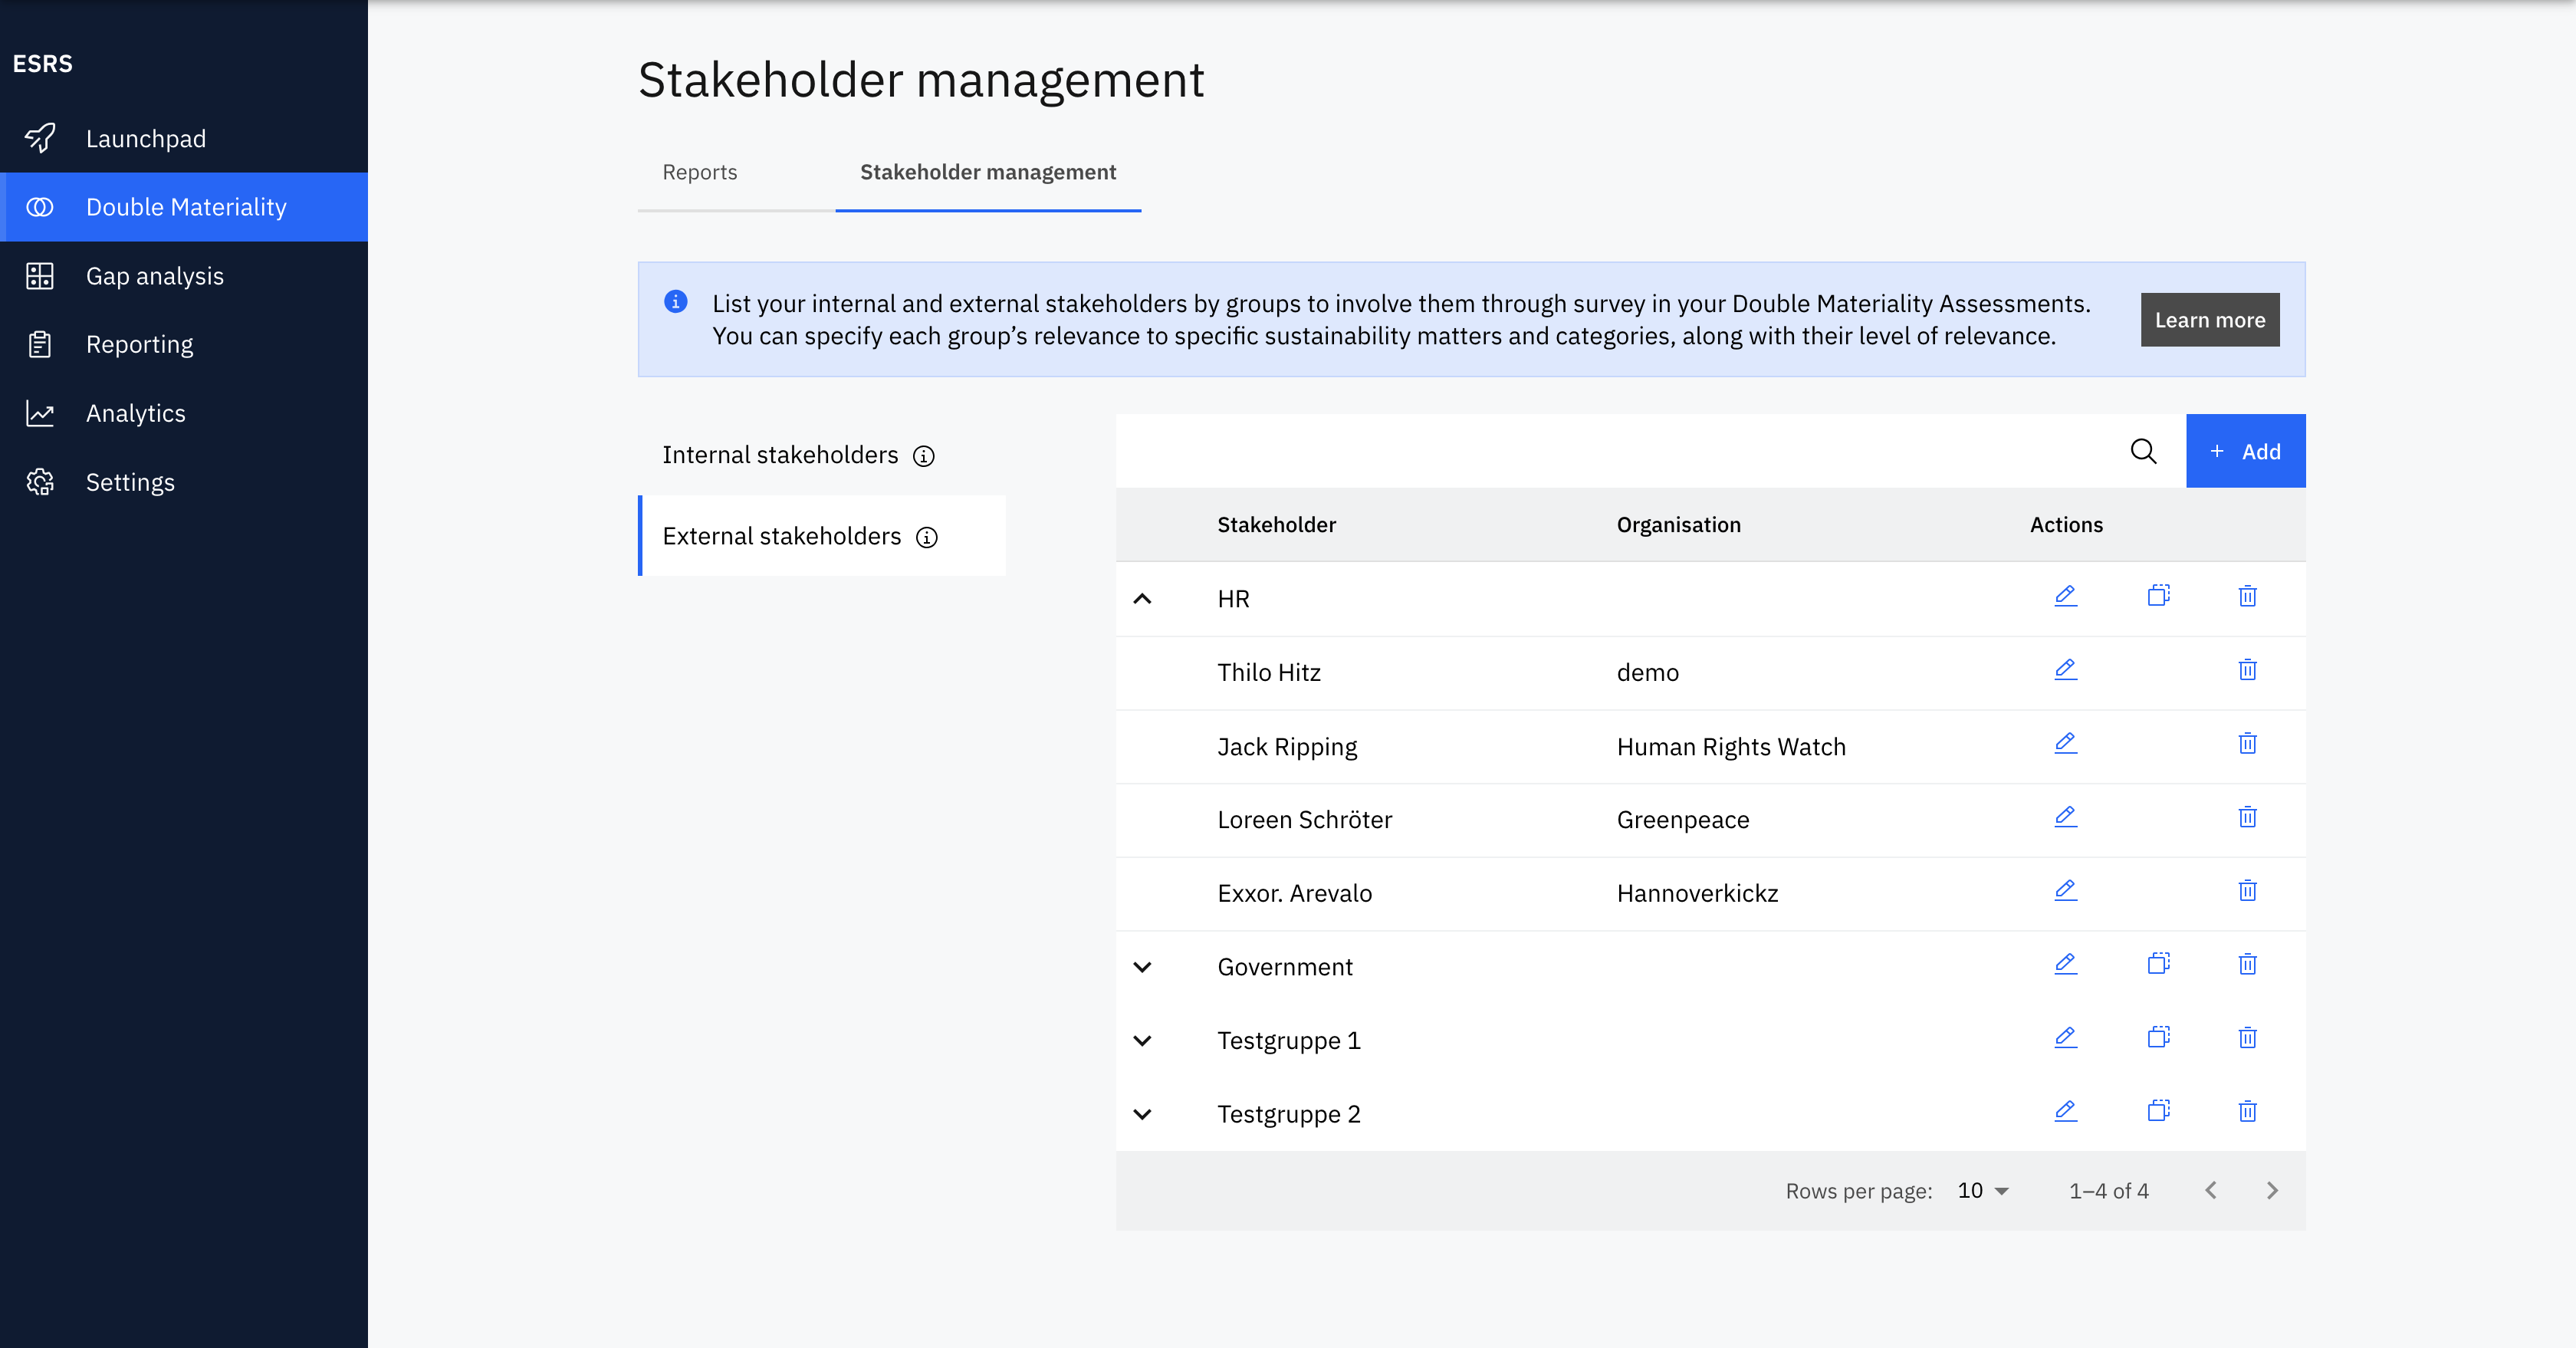Delete the Testgruppe 2 group
The width and height of the screenshot is (2576, 1348).
point(2247,1111)
